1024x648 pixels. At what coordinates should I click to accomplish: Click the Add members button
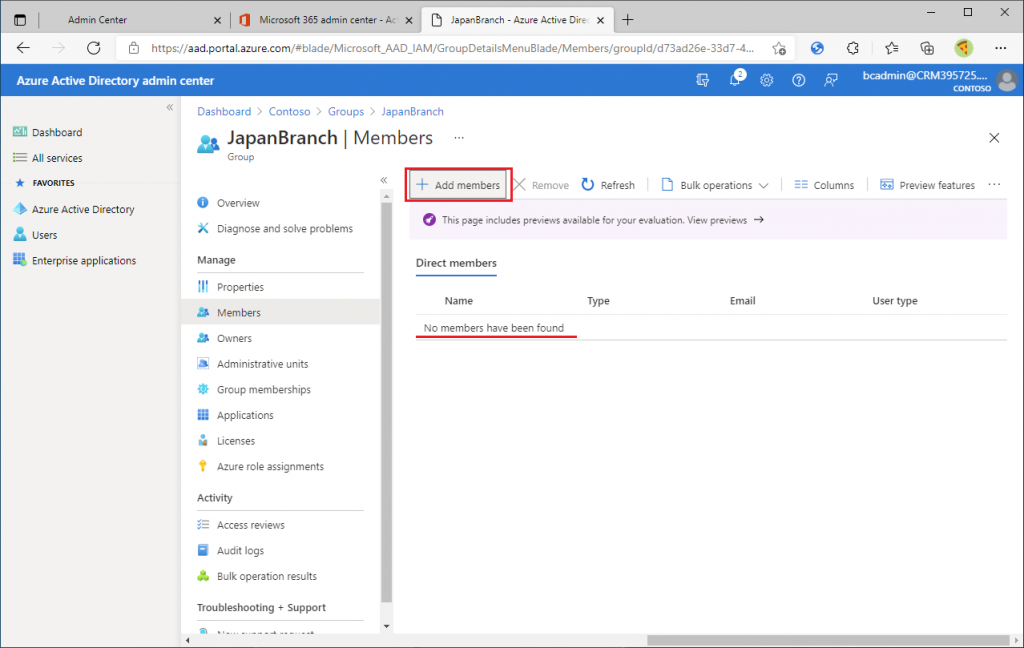coord(458,185)
